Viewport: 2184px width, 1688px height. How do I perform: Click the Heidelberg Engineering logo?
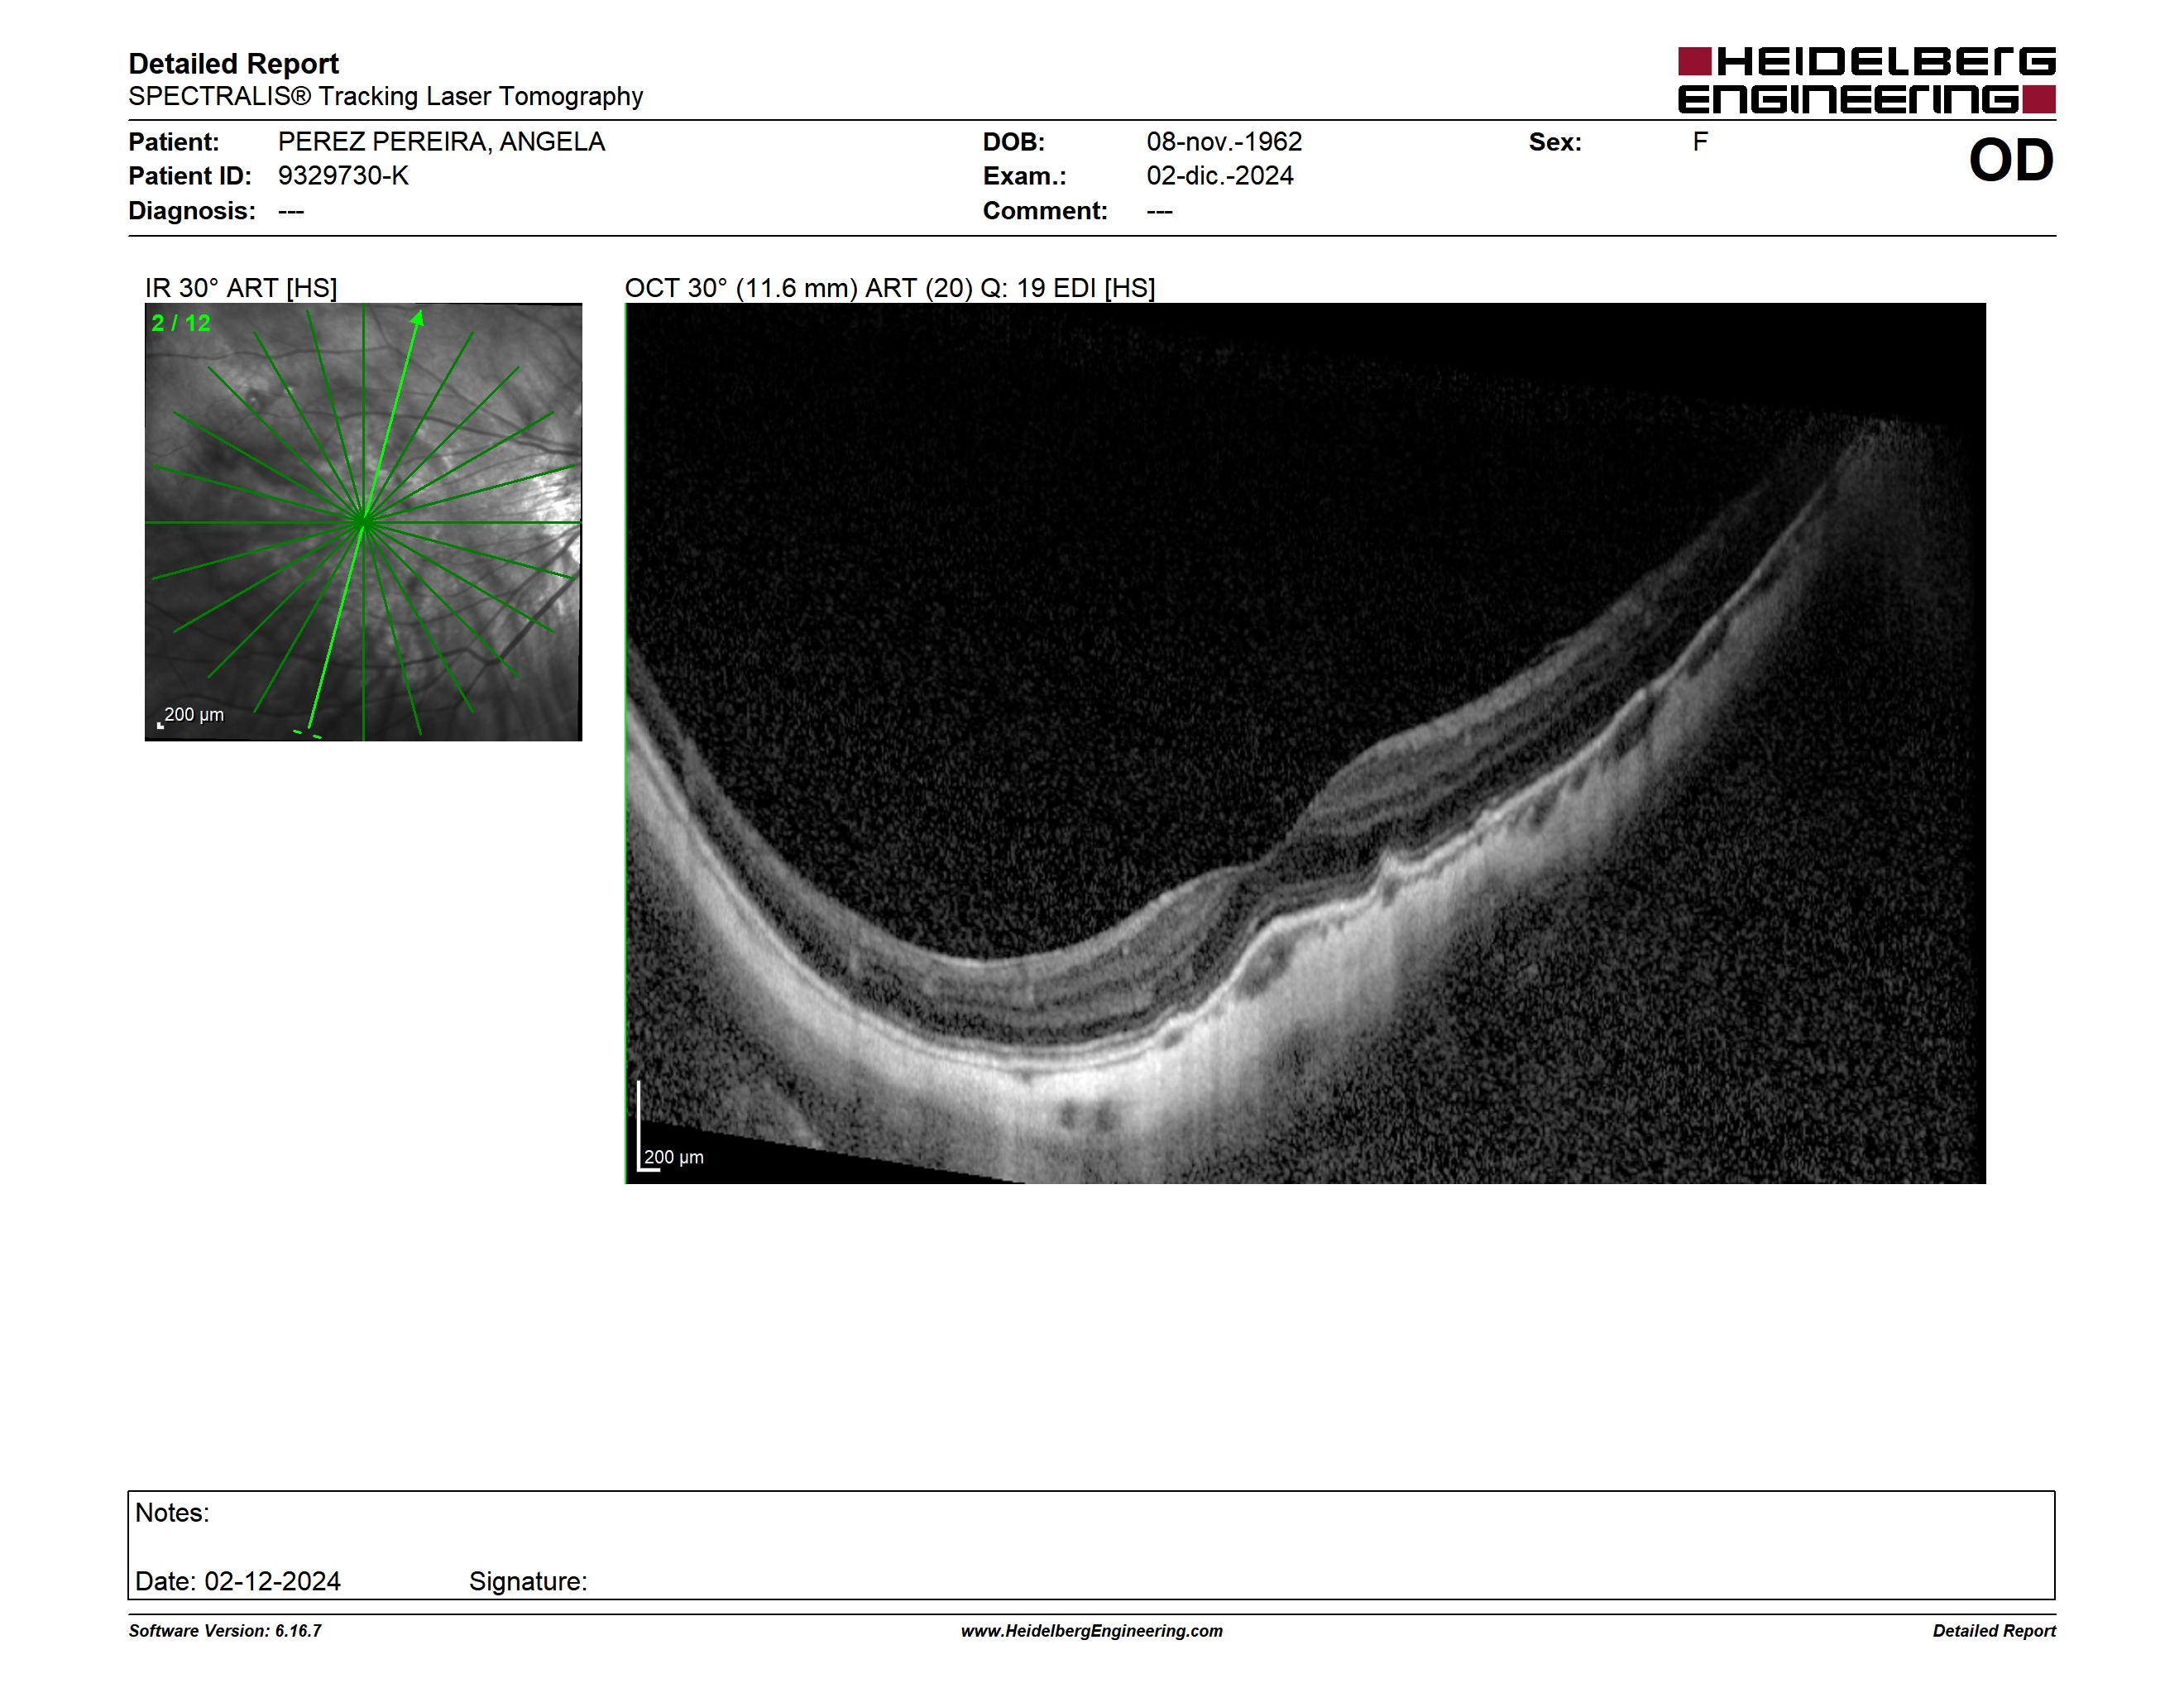[x=1866, y=80]
